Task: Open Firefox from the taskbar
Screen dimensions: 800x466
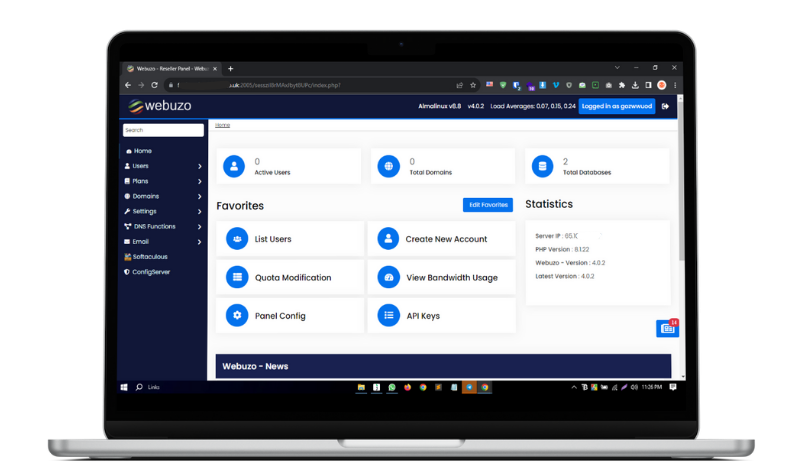Action: pos(407,387)
